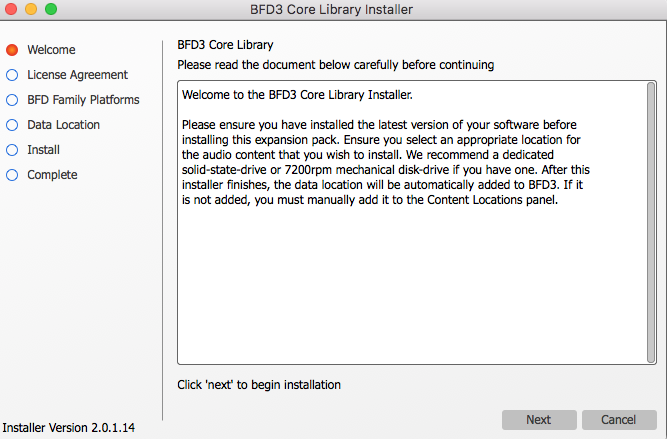Click the Data Location step circle
The width and height of the screenshot is (667, 439).
click(x=12, y=125)
